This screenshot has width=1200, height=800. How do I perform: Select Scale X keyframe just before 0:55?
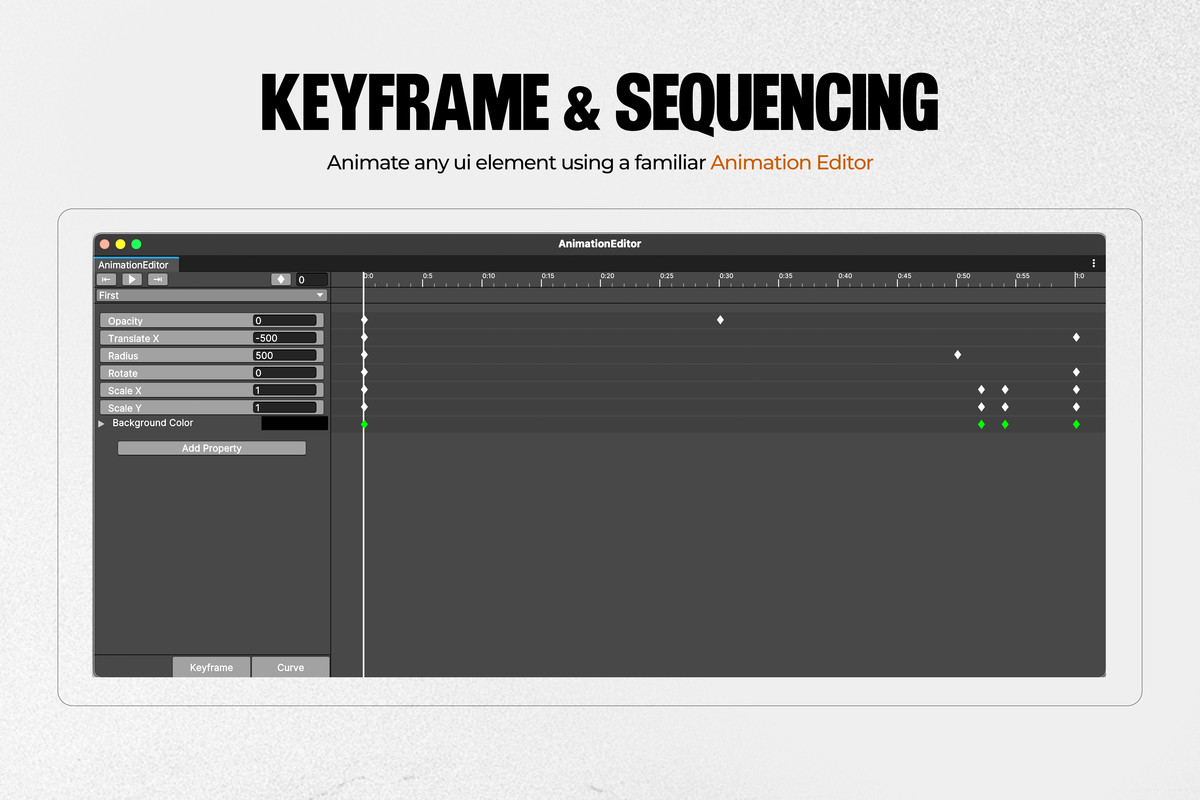point(1005,389)
